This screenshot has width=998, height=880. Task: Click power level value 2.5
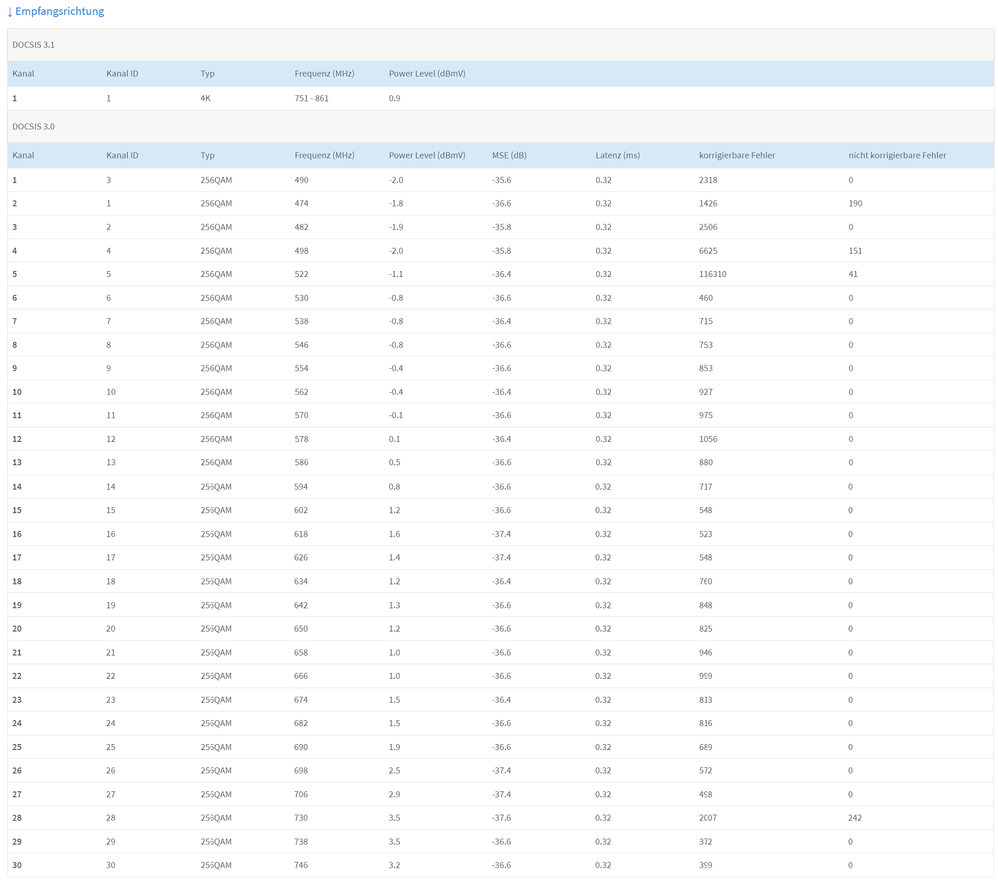coord(395,771)
